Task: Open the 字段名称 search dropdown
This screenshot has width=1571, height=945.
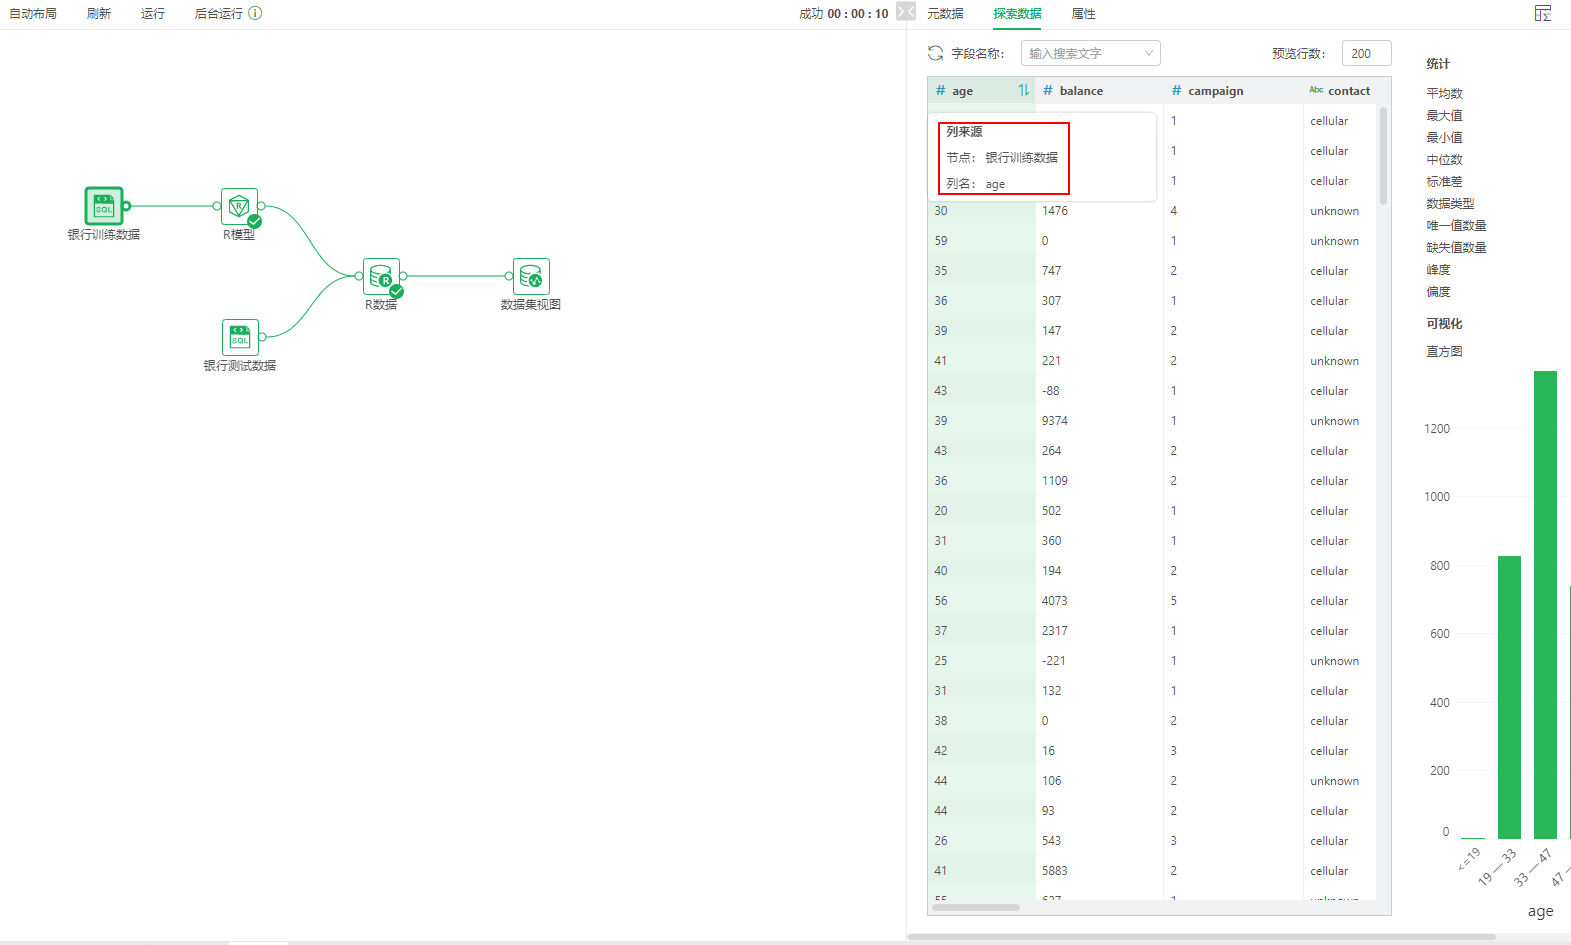Action: tap(1091, 53)
